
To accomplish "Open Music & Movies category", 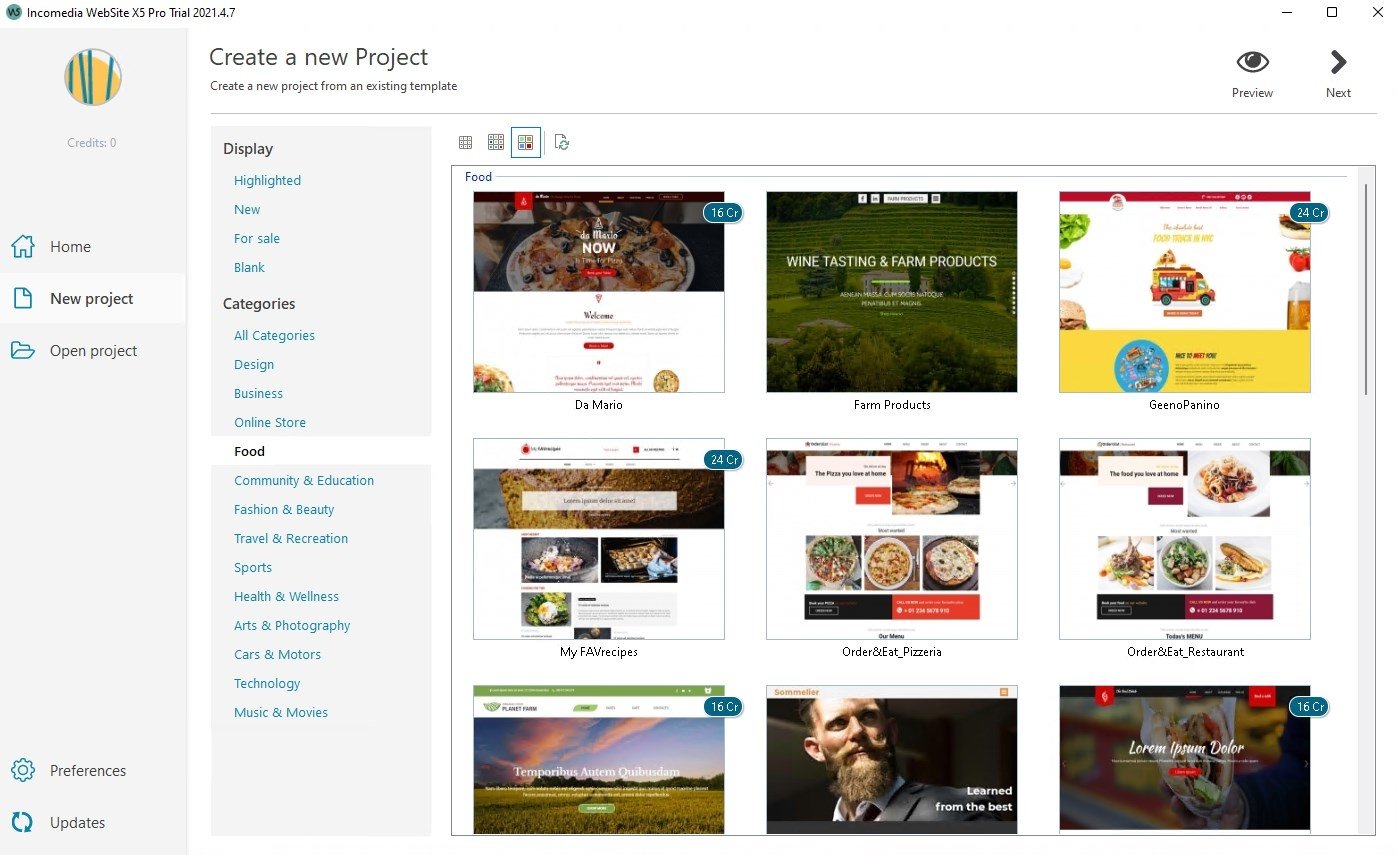I will click(x=281, y=712).
